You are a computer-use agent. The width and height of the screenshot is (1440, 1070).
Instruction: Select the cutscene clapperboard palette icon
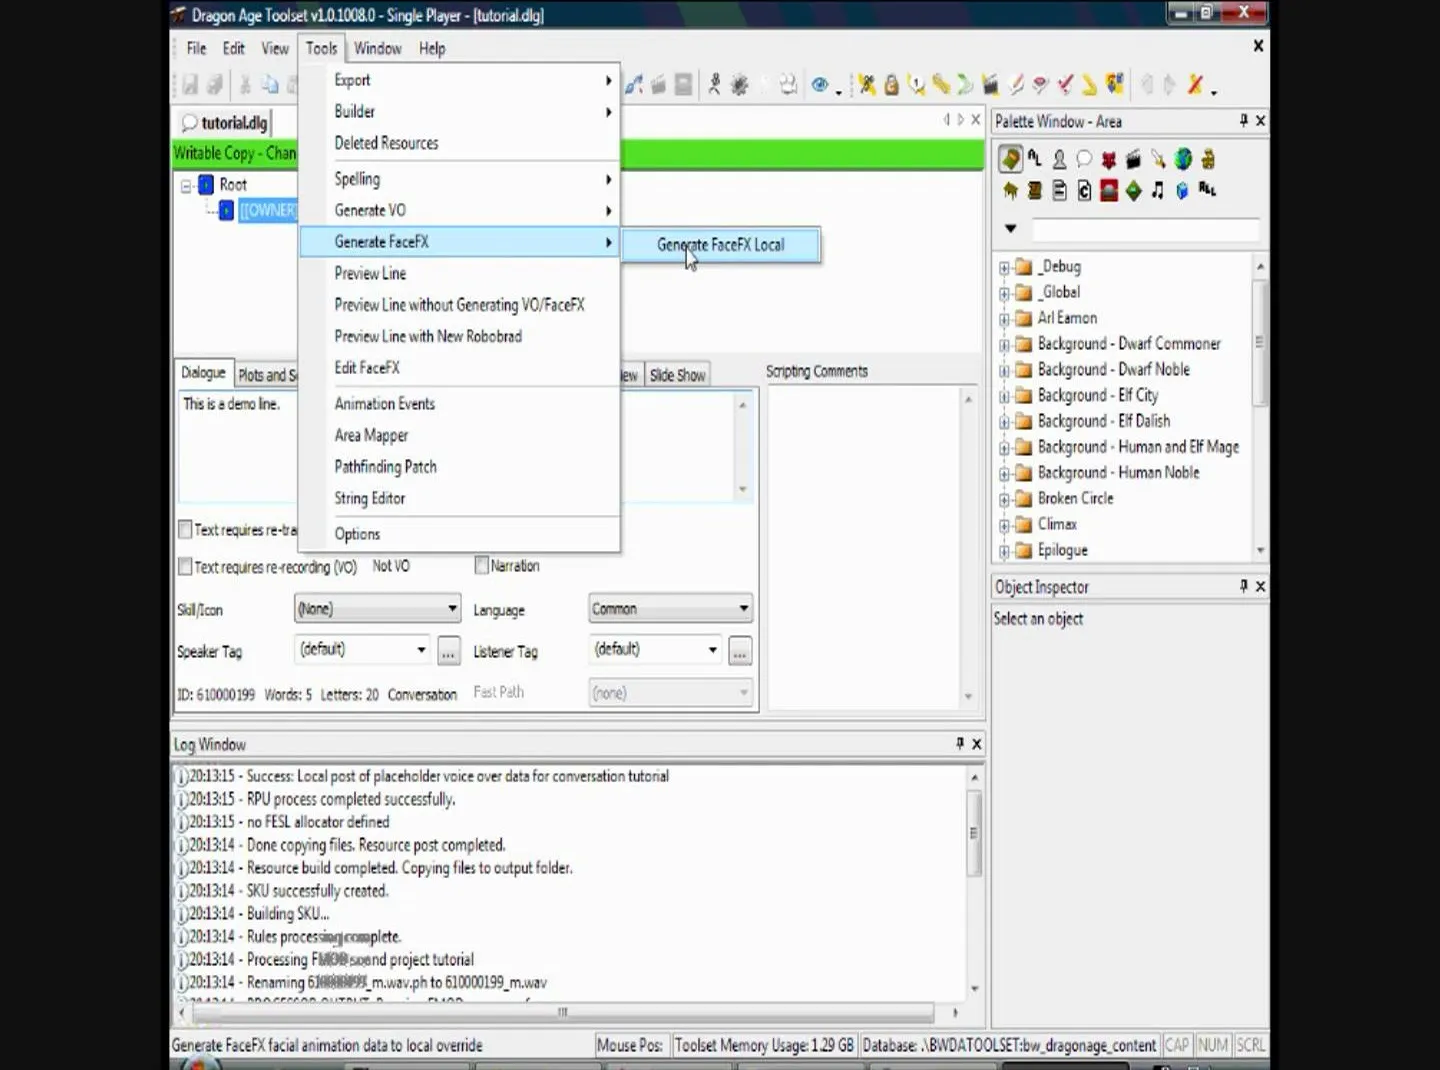point(1133,159)
